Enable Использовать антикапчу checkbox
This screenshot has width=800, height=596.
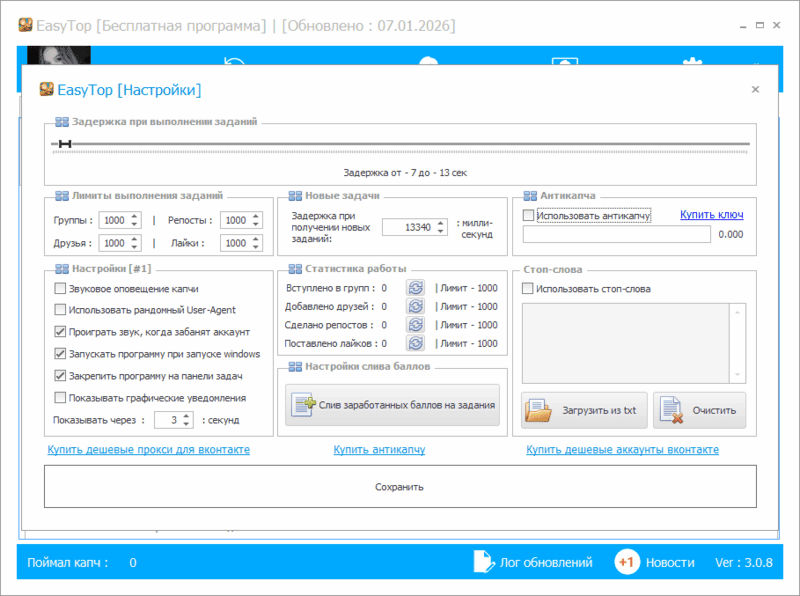click(529, 215)
